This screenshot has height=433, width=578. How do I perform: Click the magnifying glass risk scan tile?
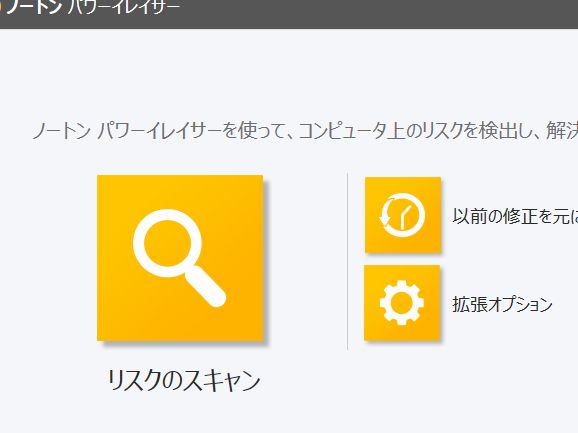(x=180, y=258)
